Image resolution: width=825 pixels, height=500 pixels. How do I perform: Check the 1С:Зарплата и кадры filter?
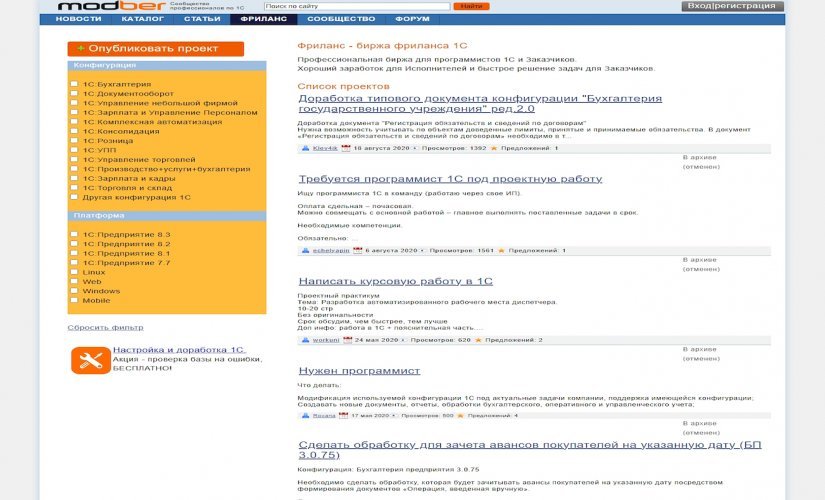tap(74, 178)
